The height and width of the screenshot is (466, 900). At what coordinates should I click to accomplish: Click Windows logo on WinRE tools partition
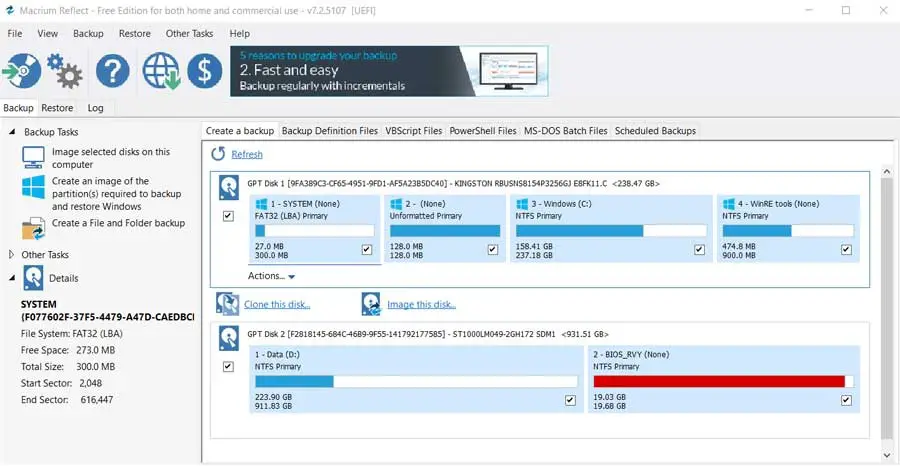728,204
